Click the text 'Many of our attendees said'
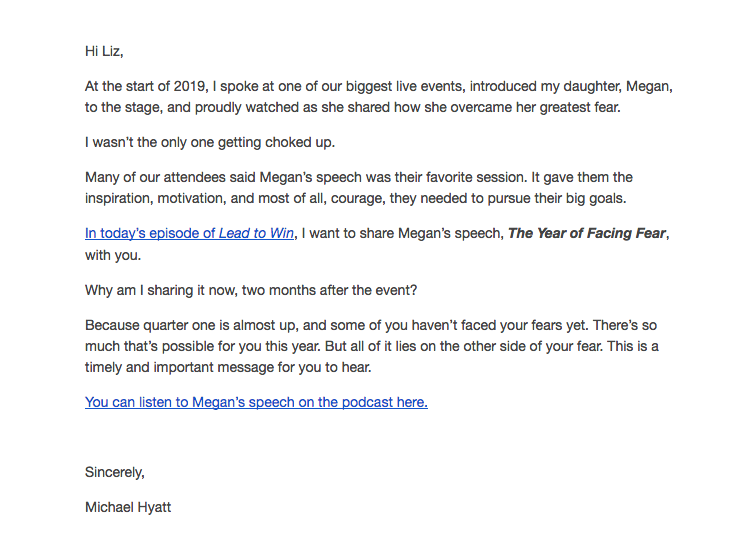 [x=170, y=177]
